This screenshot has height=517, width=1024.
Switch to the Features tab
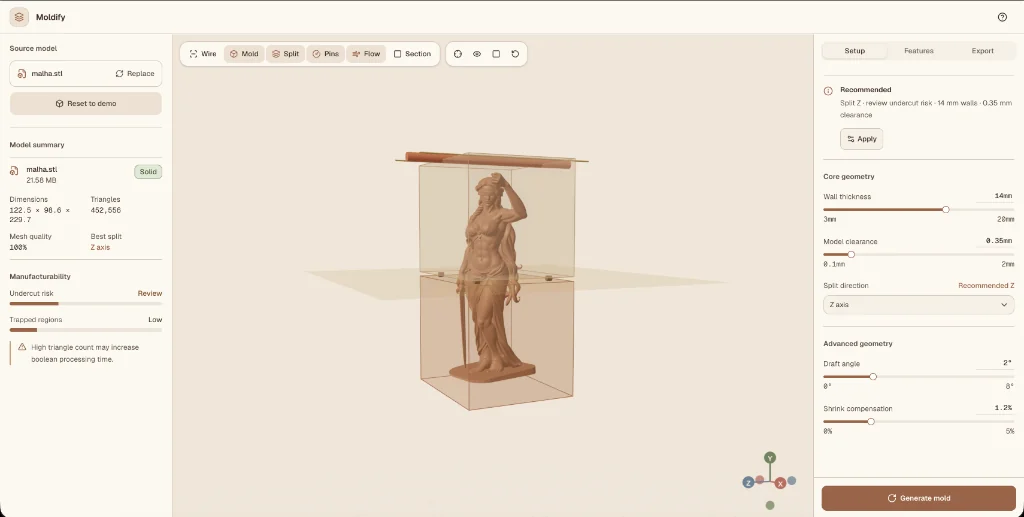click(918, 51)
